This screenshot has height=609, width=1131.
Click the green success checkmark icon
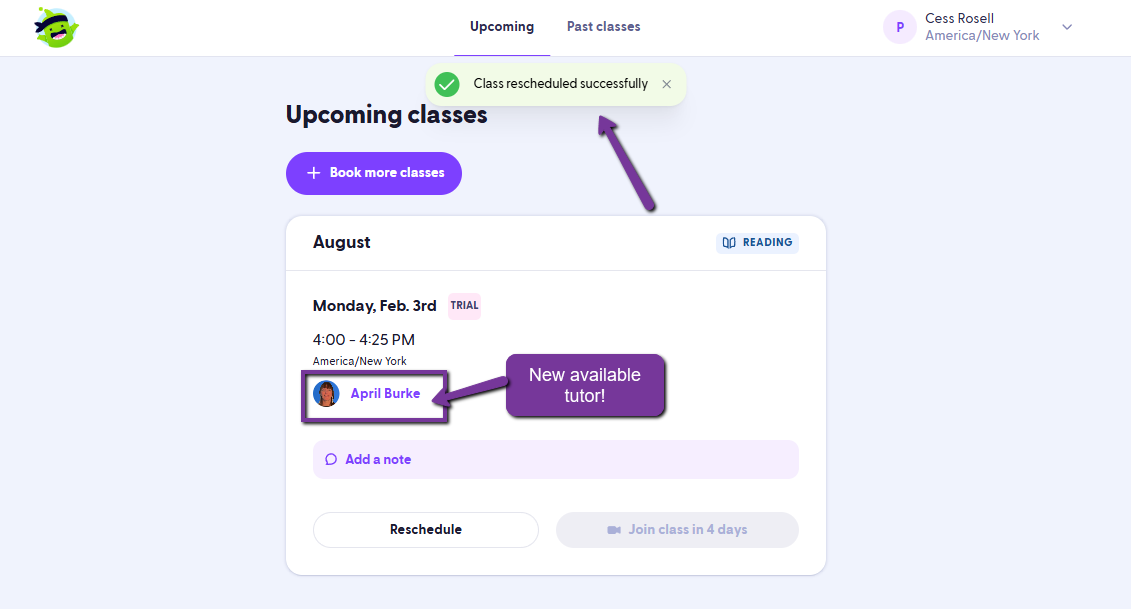tap(447, 84)
